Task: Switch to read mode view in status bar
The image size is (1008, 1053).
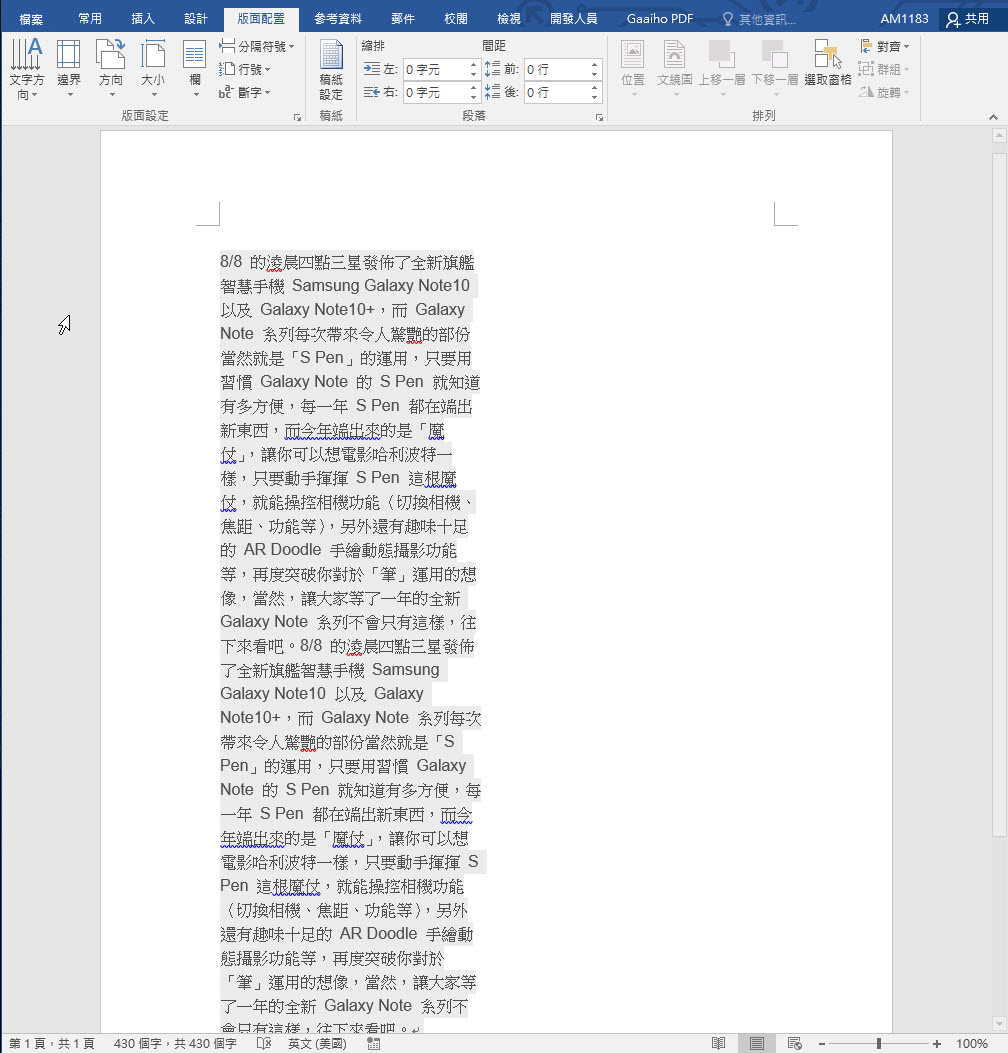Action: 718,1043
